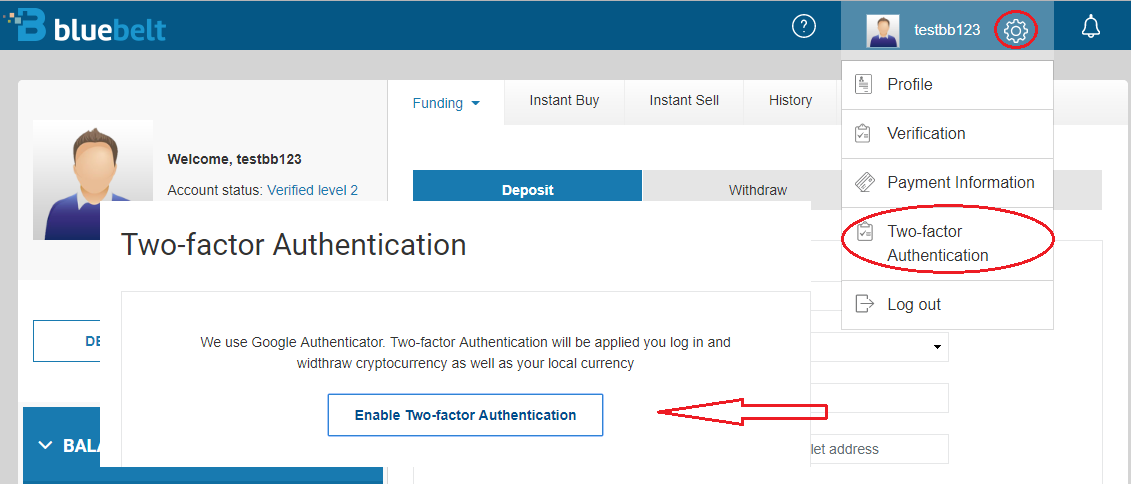1131x484 pixels.
Task: Switch to the Instant Buy tab
Action: 564,101
